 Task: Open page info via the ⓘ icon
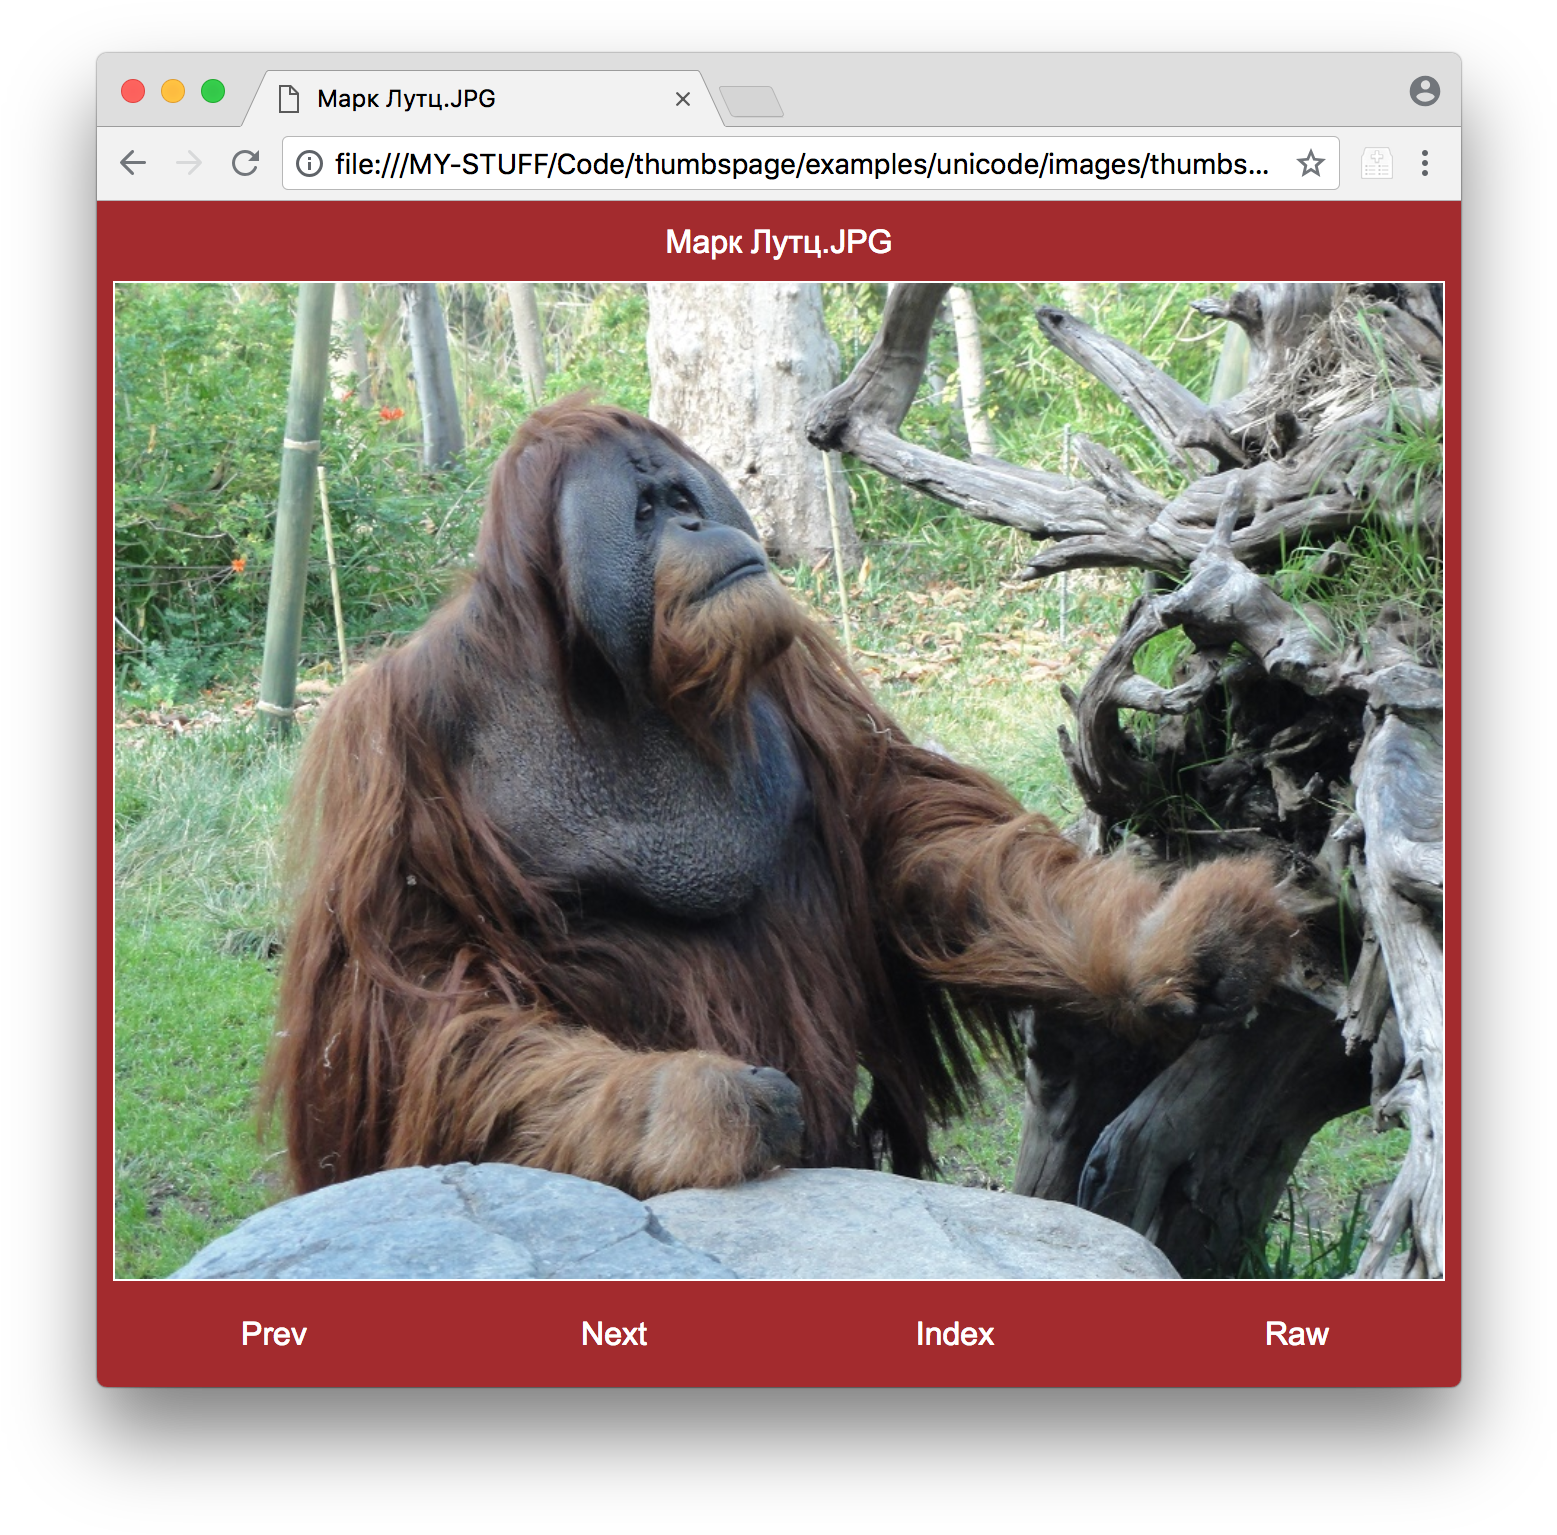[308, 163]
